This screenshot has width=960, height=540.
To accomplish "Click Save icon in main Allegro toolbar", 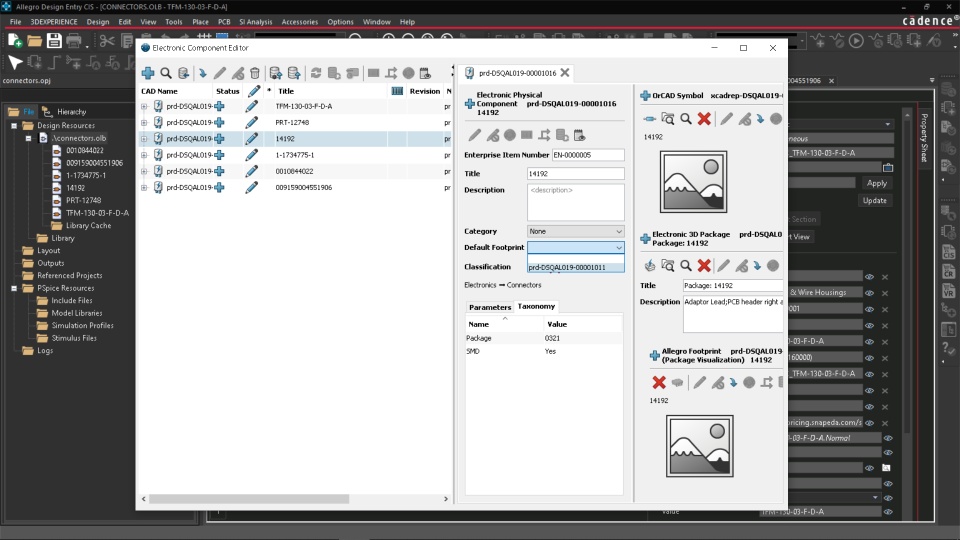I will (x=54, y=41).
